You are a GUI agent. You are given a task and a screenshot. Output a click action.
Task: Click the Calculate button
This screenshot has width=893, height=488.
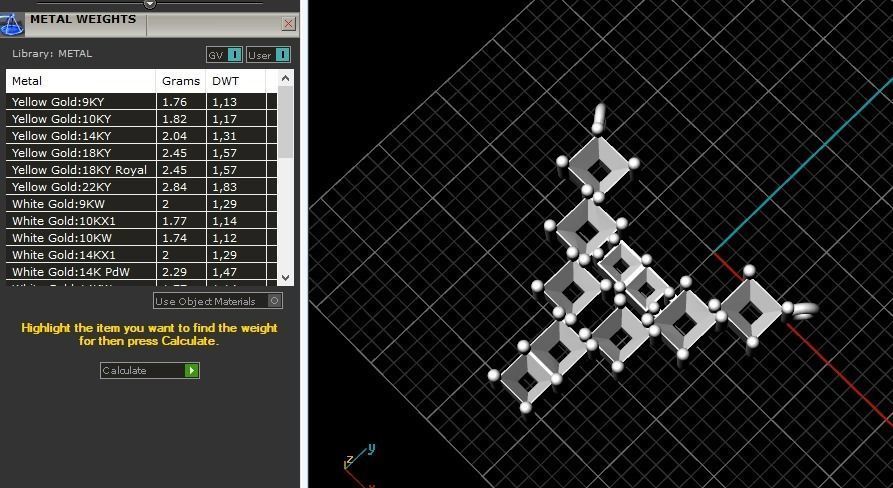150,371
